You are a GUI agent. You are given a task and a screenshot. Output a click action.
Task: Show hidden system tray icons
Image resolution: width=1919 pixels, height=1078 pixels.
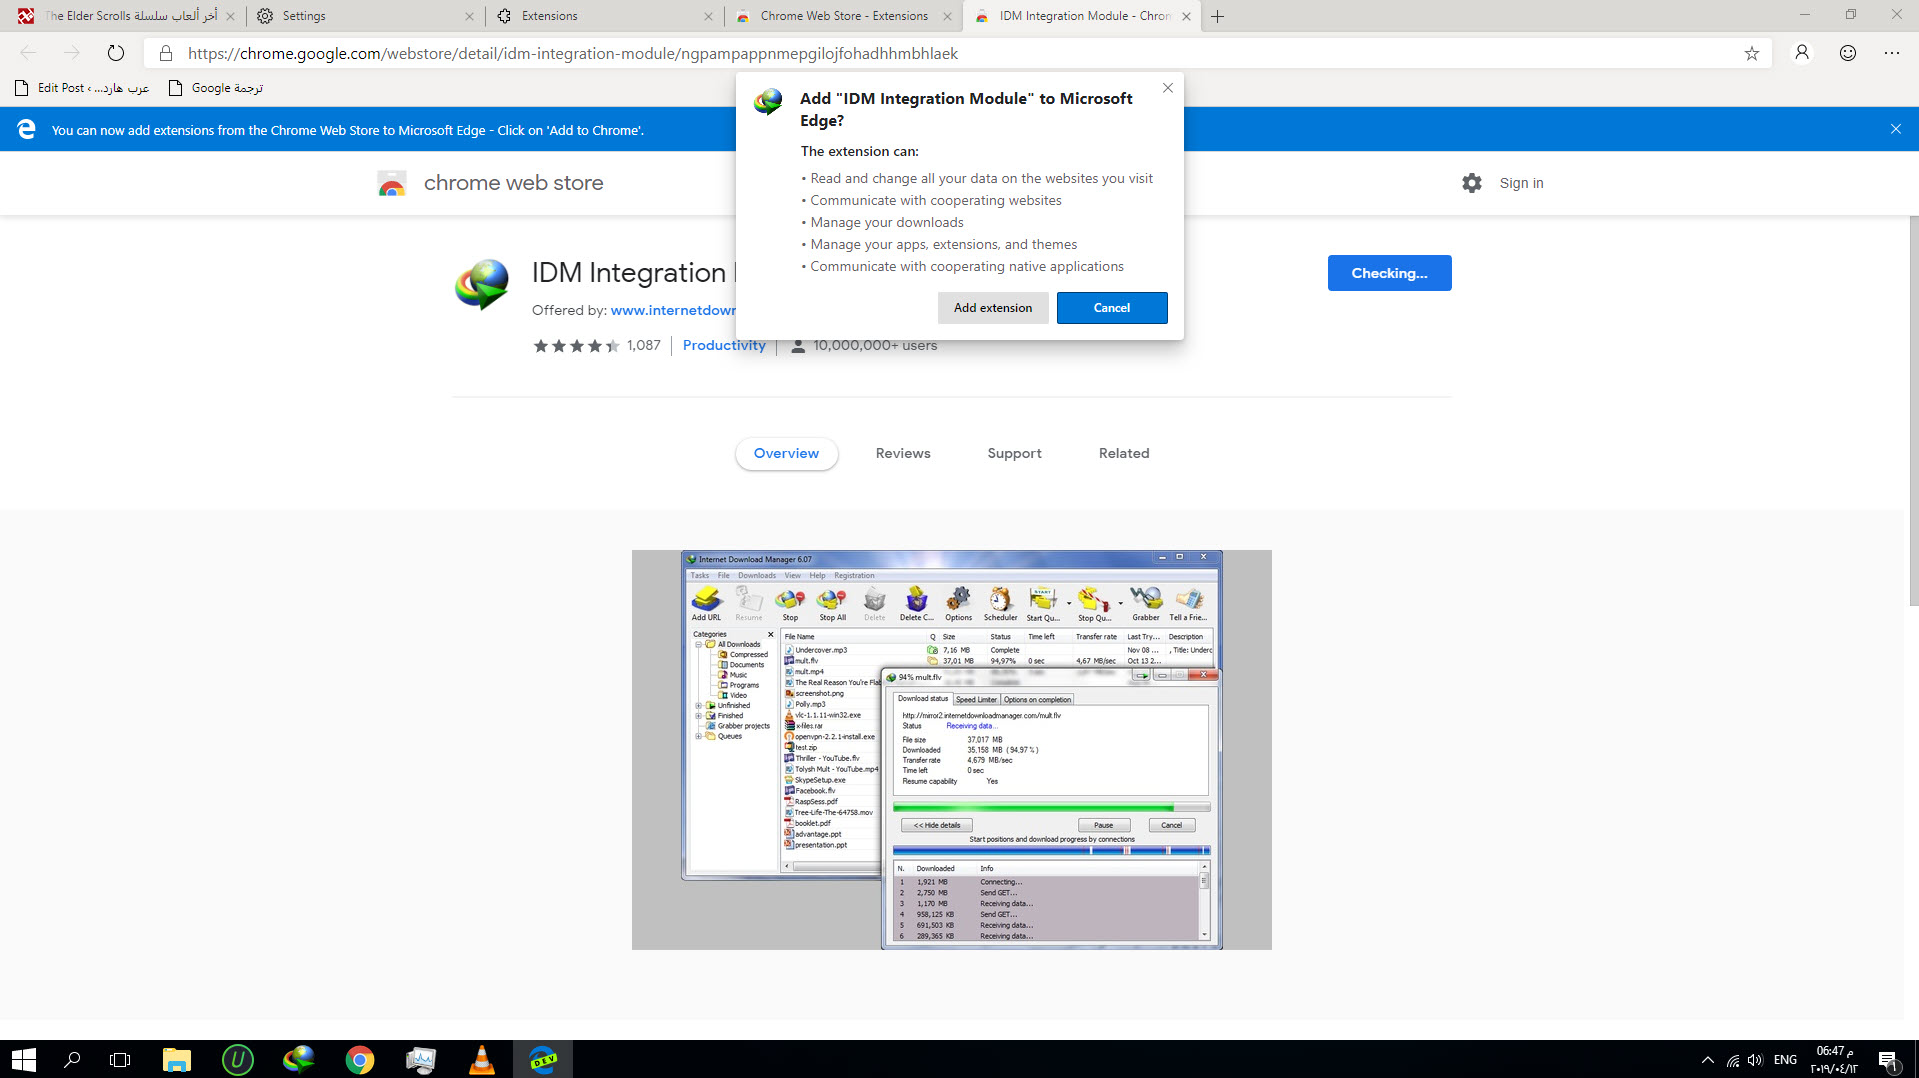click(x=1707, y=1059)
